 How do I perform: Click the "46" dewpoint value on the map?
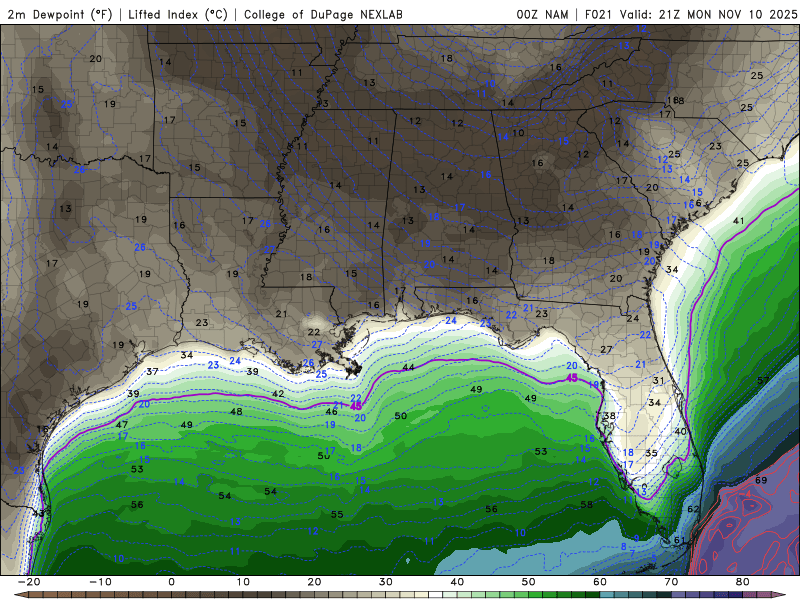(x=331, y=412)
